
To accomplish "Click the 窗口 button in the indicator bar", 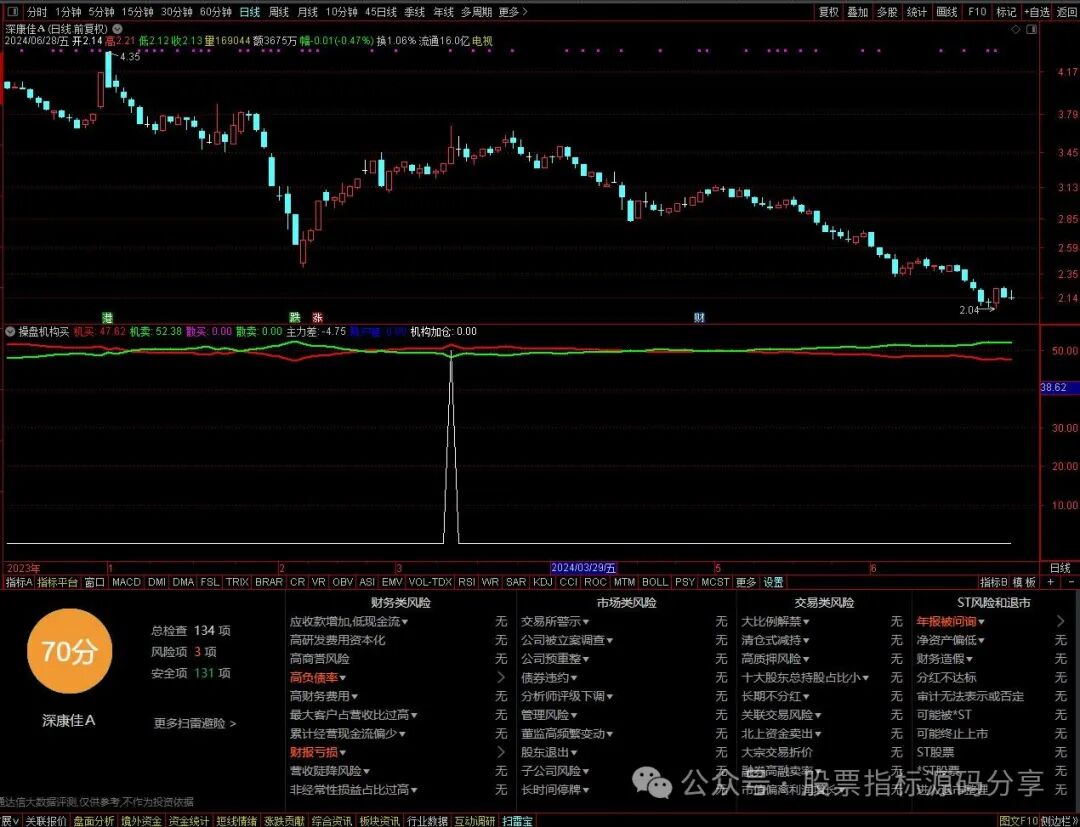I will [94, 582].
